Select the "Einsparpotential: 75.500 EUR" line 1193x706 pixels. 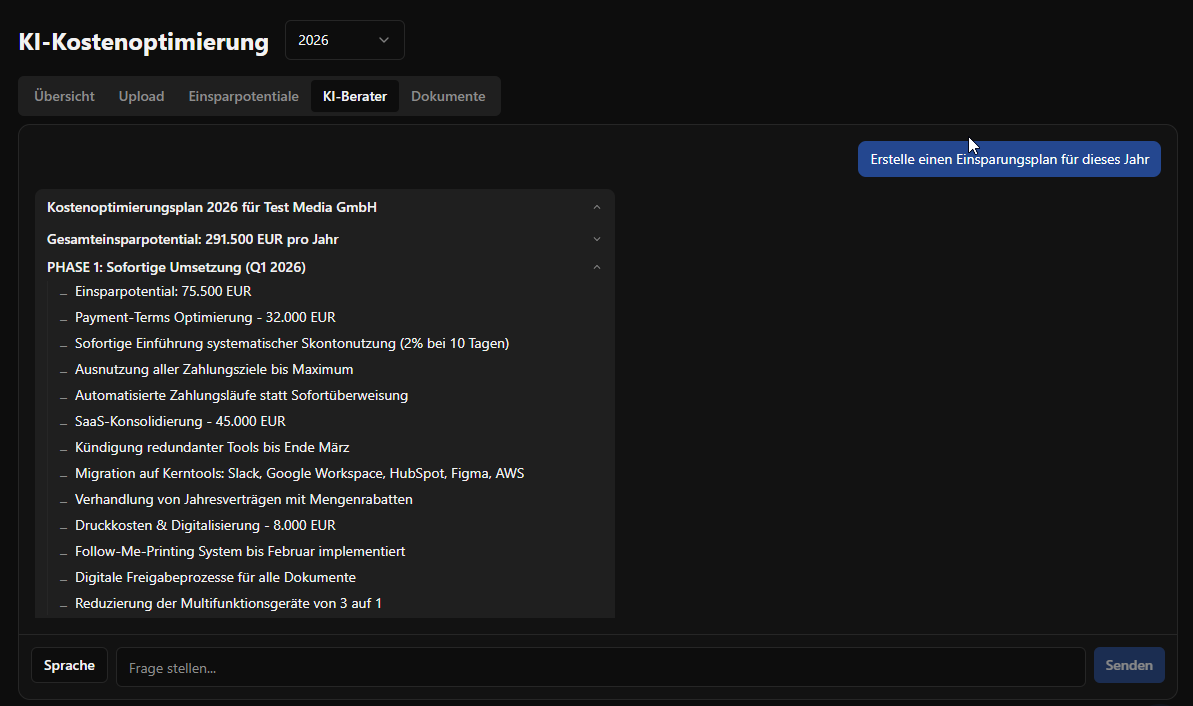pos(163,291)
